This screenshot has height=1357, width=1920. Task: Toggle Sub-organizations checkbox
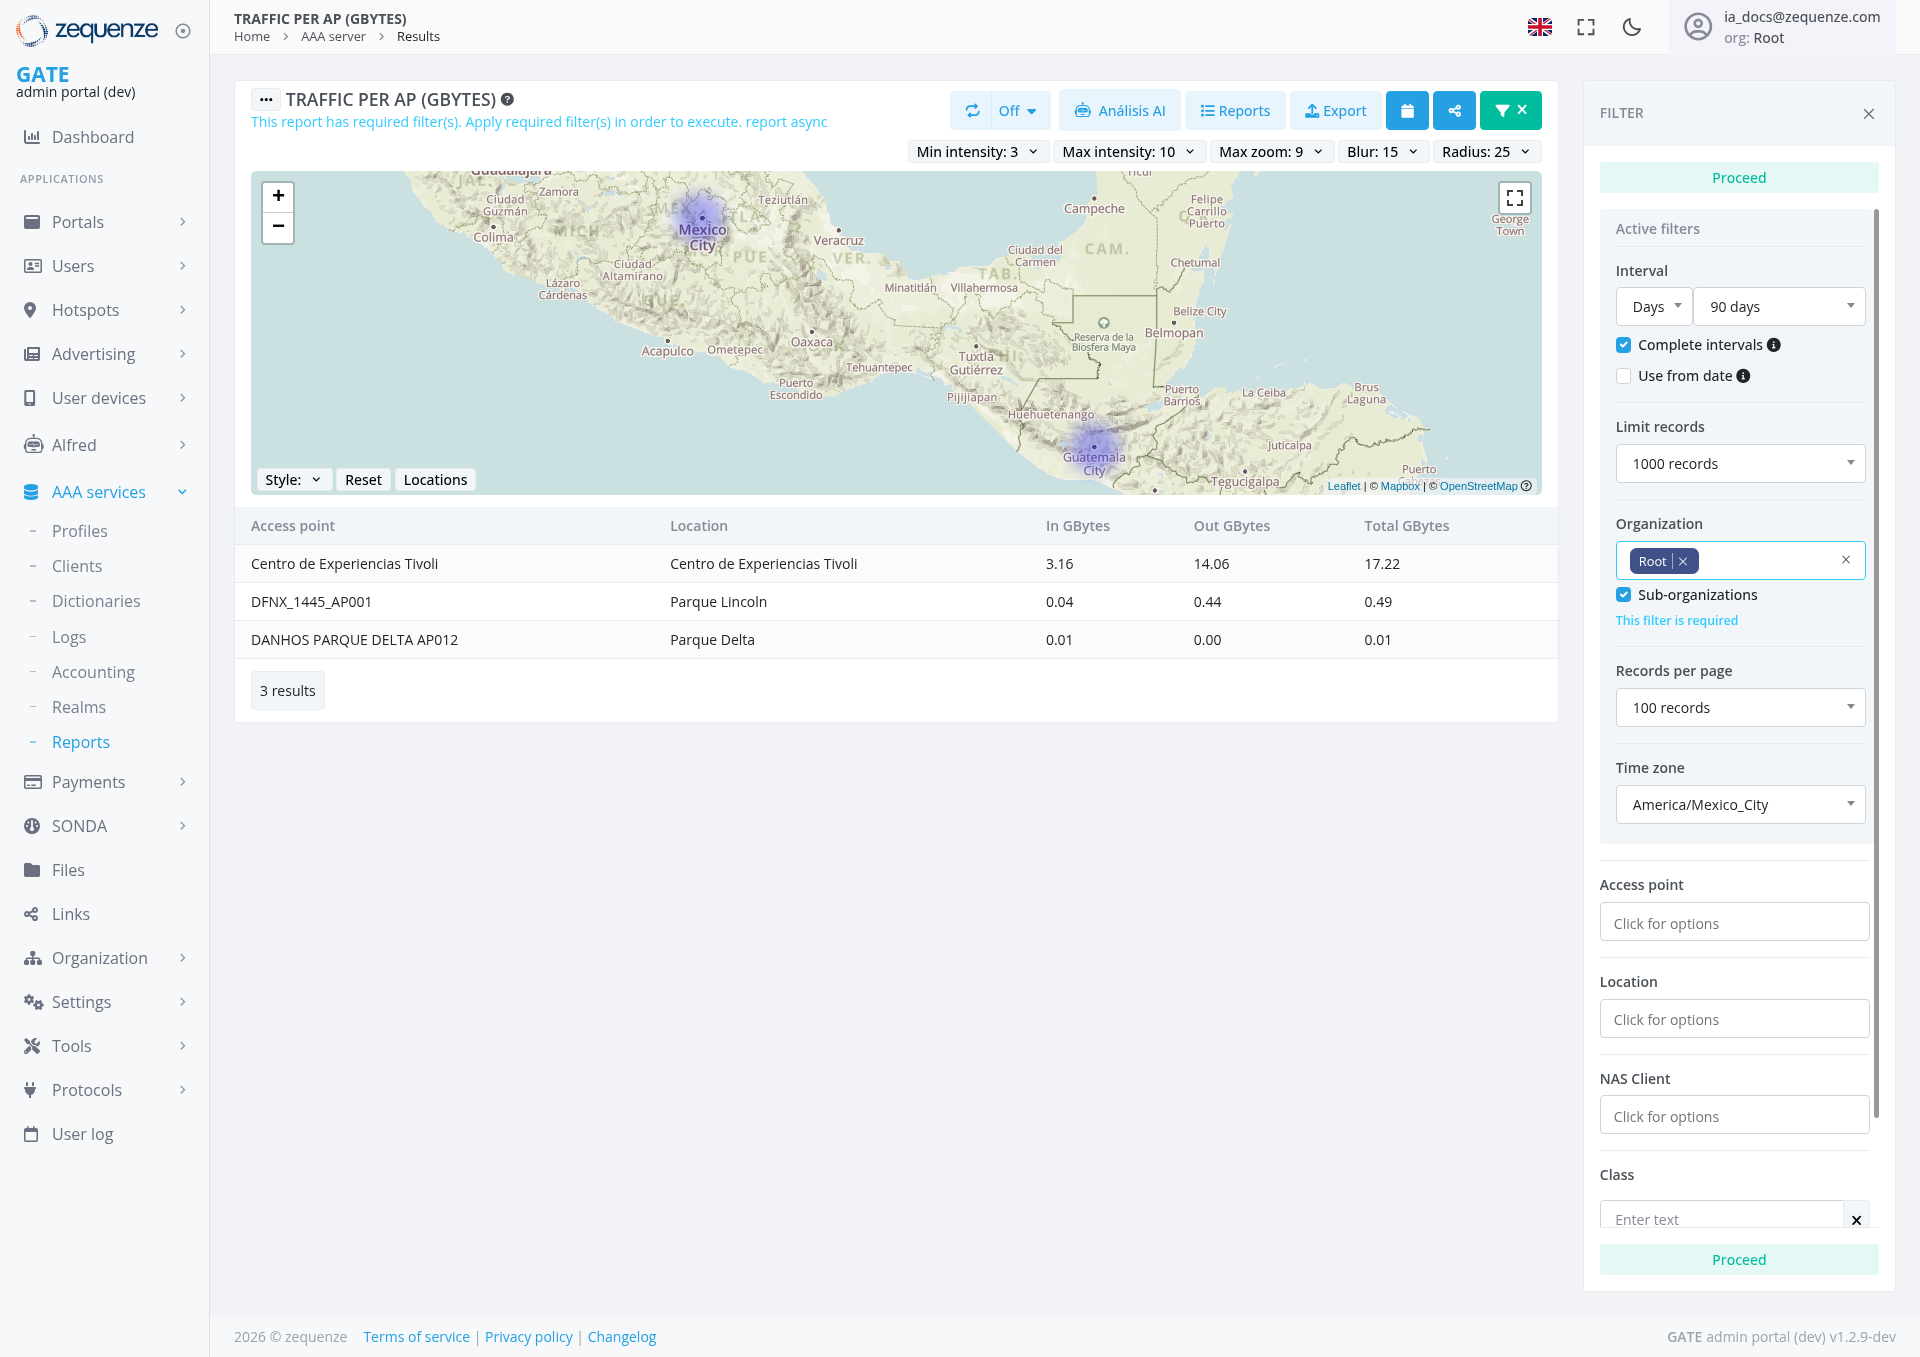(x=1624, y=595)
